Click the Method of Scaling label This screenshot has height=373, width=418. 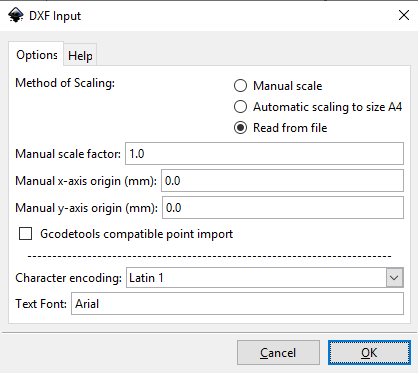click(x=65, y=83)
